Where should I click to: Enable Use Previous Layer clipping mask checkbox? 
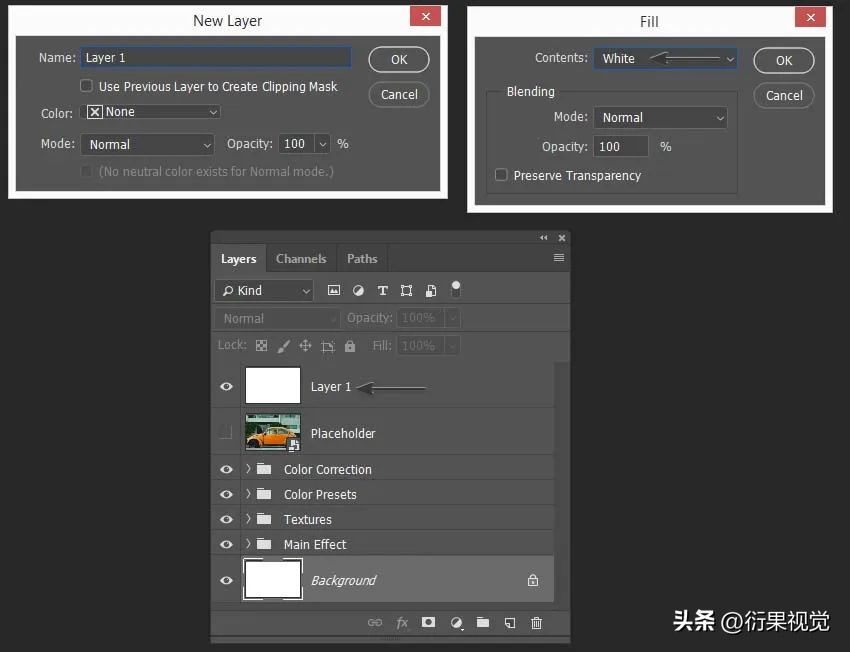87,87
